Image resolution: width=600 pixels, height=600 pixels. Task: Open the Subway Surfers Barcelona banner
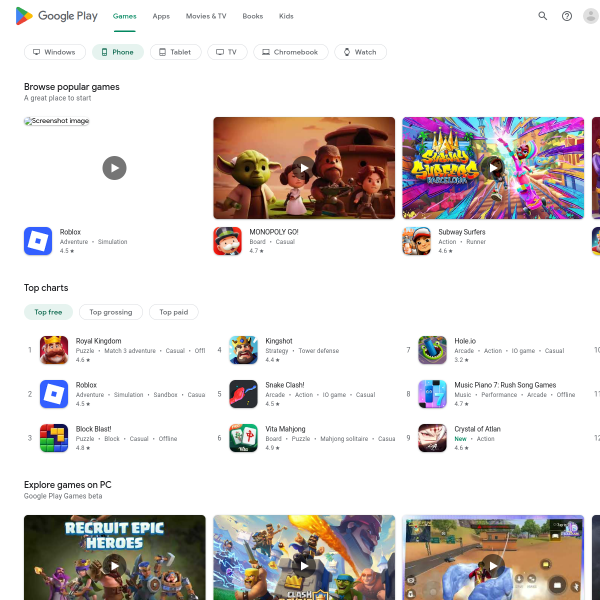point(493,168)
